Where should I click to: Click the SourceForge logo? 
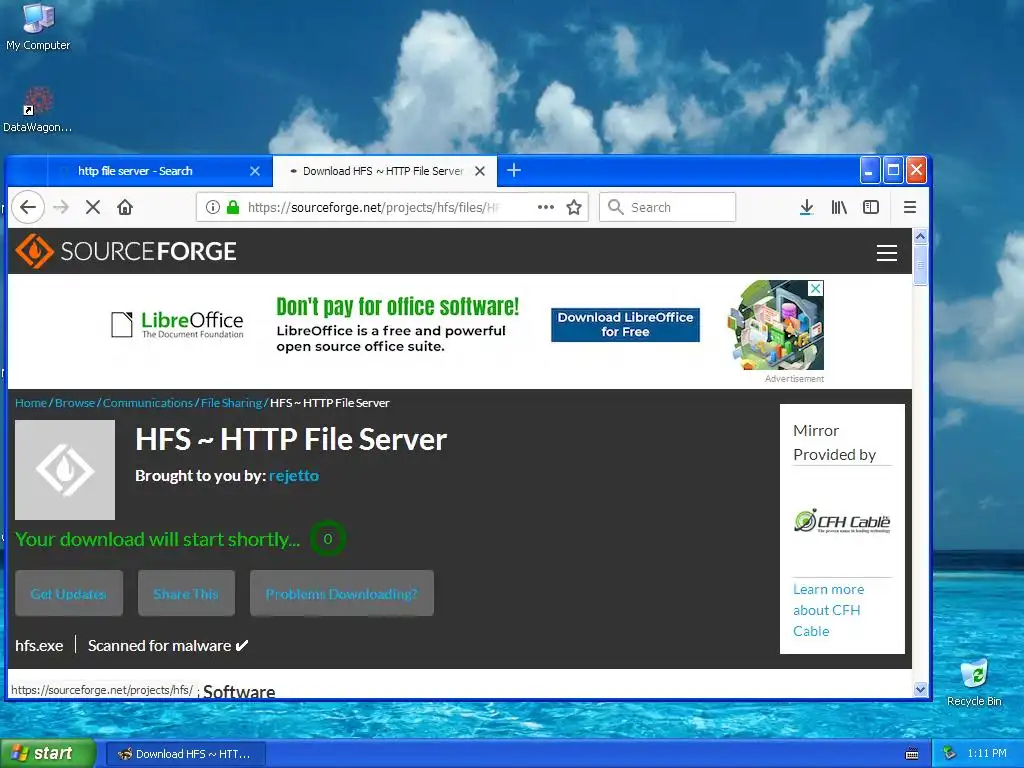(x=125, y=251)
